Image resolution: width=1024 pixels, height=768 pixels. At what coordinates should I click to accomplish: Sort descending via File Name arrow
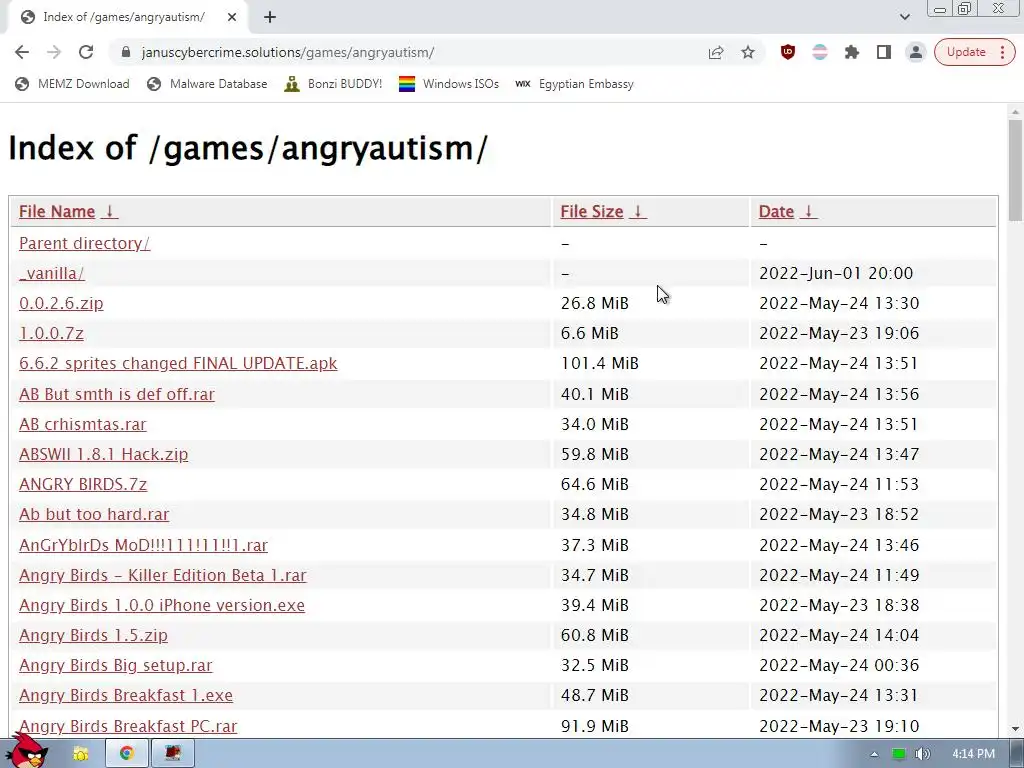coord(110,212)
